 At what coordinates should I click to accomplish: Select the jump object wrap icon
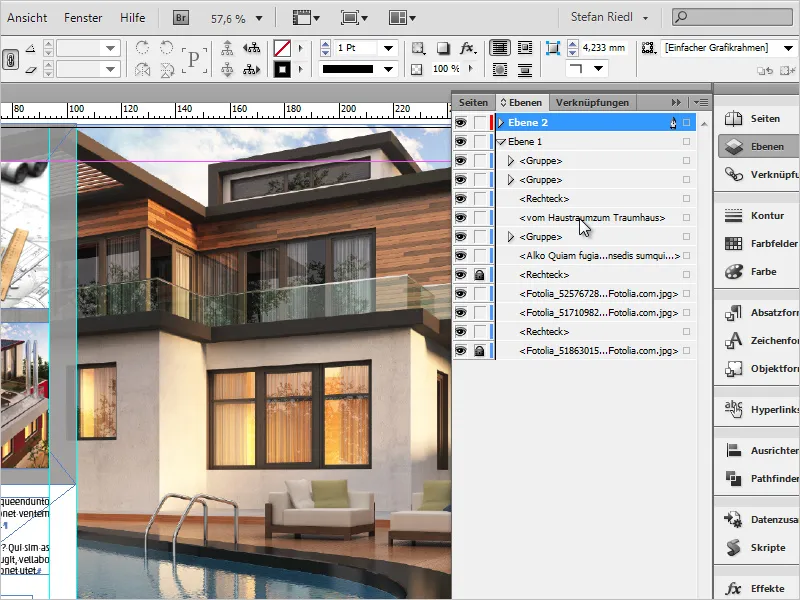click(525, 69)
